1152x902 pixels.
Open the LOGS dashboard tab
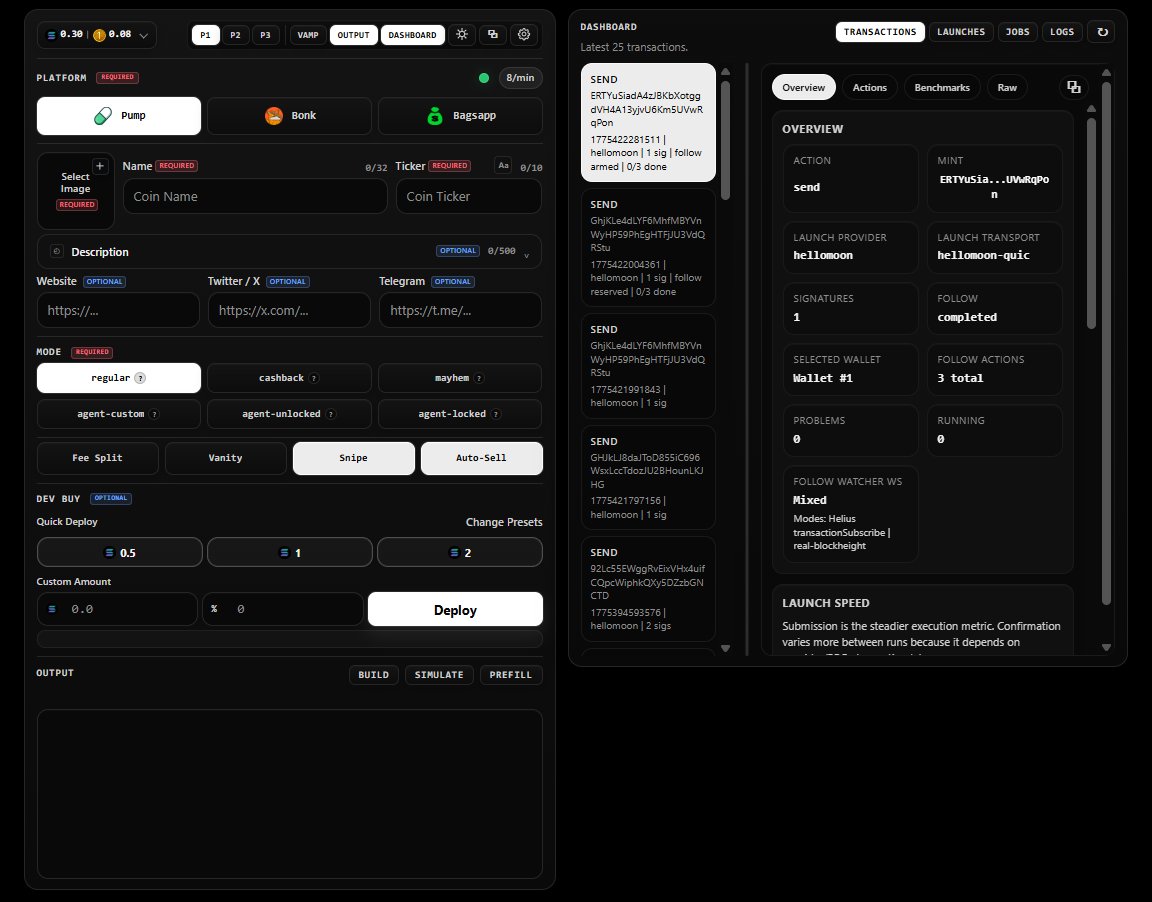1062,32
